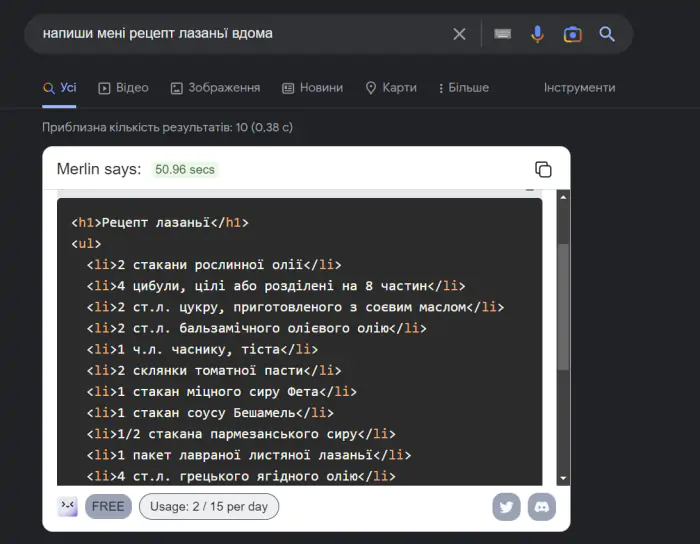This screenshot has height=544, width=700.
Task: Click in the search input field
Action: [240, 34]
